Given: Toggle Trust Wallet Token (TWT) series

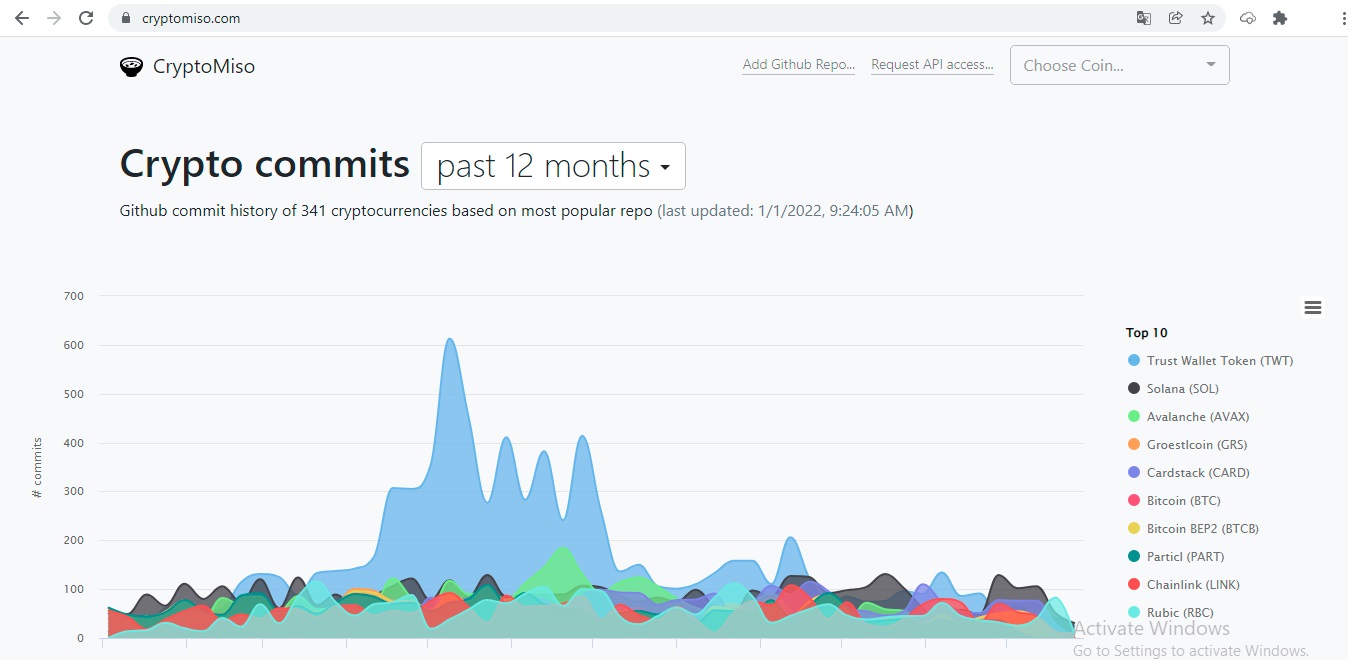Looking at the screenshot, I should (1219, 361).
